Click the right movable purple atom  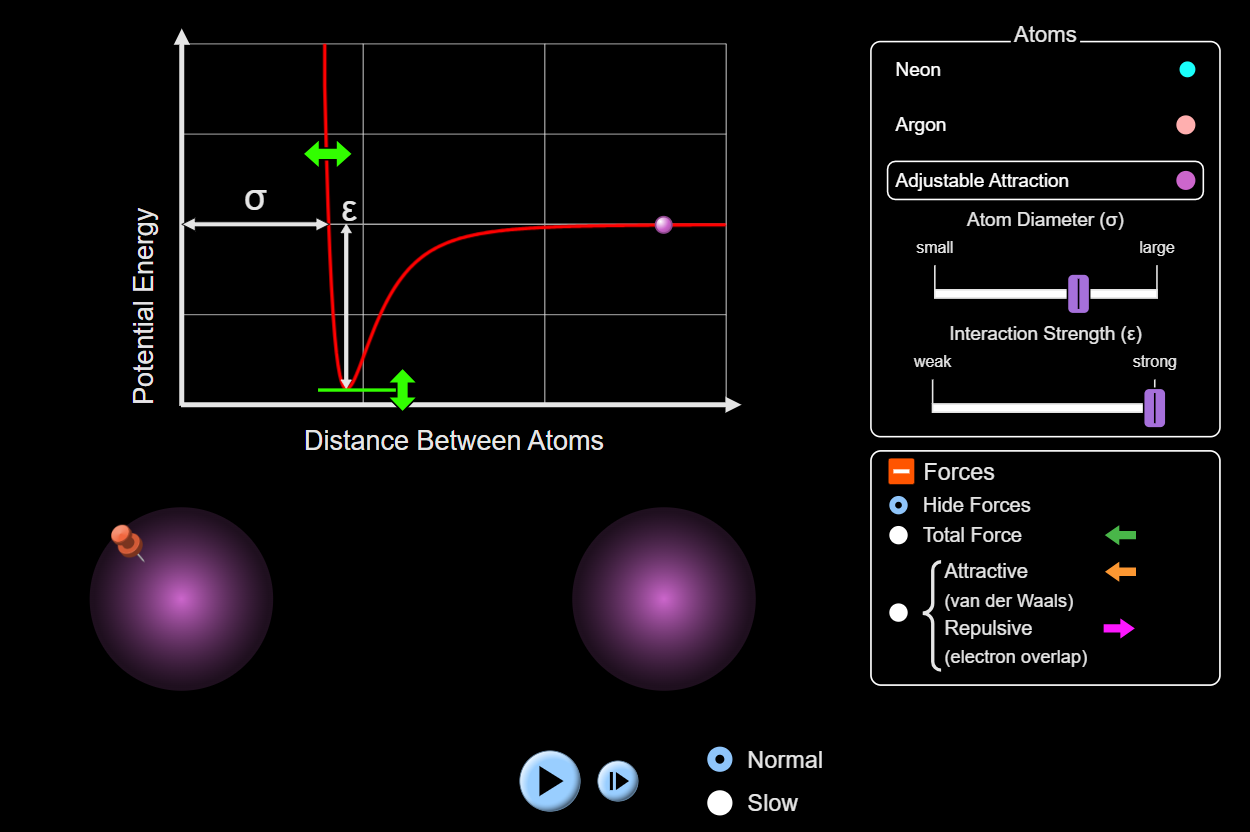(663, 599)
